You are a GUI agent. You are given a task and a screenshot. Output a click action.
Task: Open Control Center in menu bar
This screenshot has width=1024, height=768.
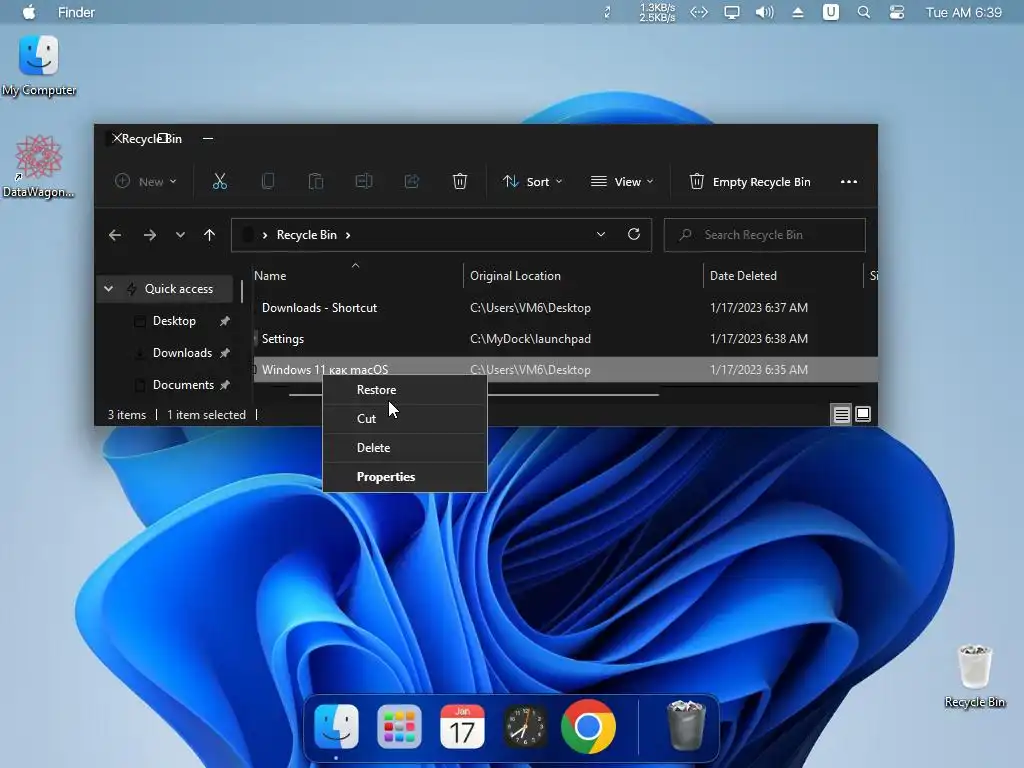pos(897,12)
